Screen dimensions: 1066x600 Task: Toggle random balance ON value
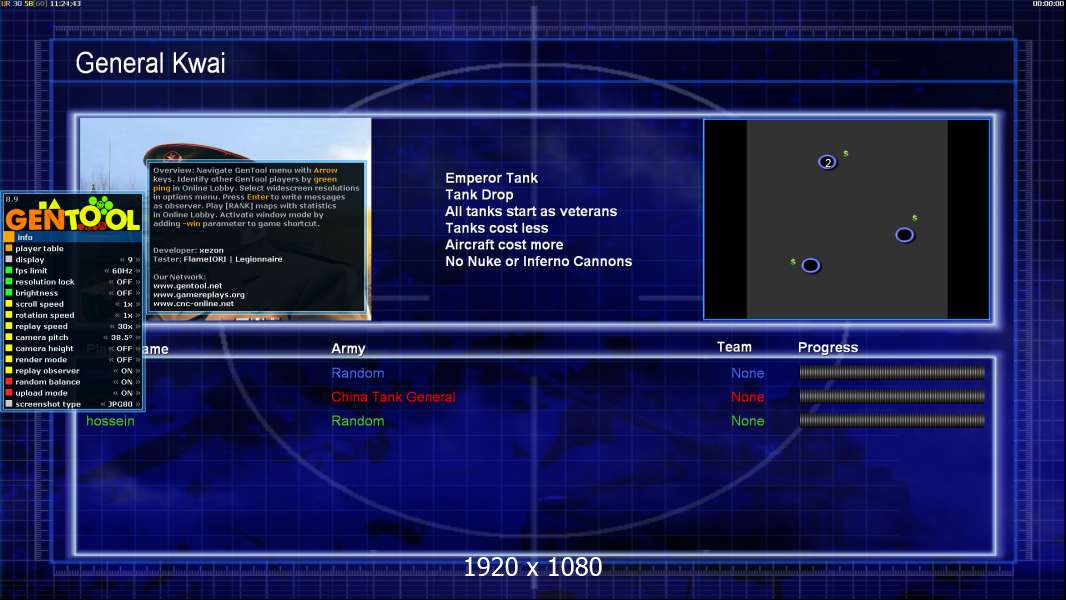point(126,381)
